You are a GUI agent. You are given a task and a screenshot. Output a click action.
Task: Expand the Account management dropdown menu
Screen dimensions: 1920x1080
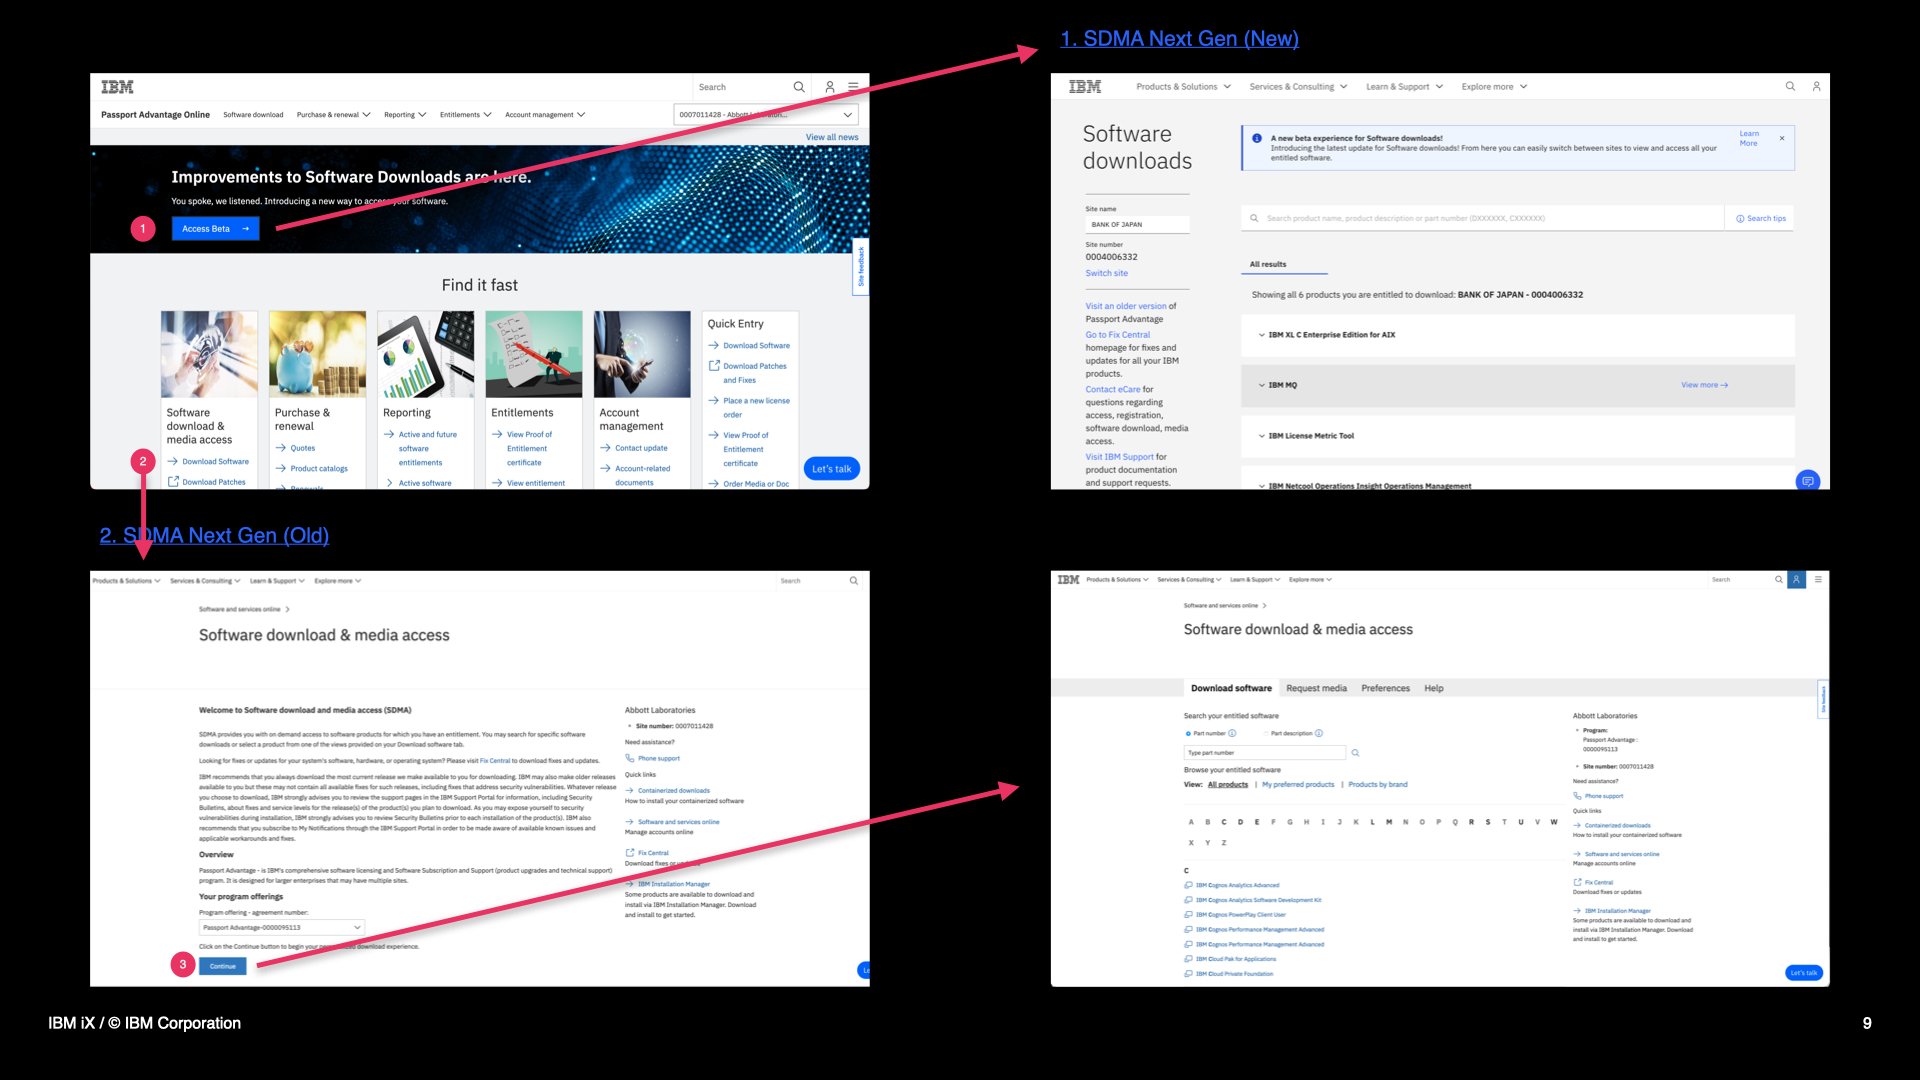coord(545,115)
